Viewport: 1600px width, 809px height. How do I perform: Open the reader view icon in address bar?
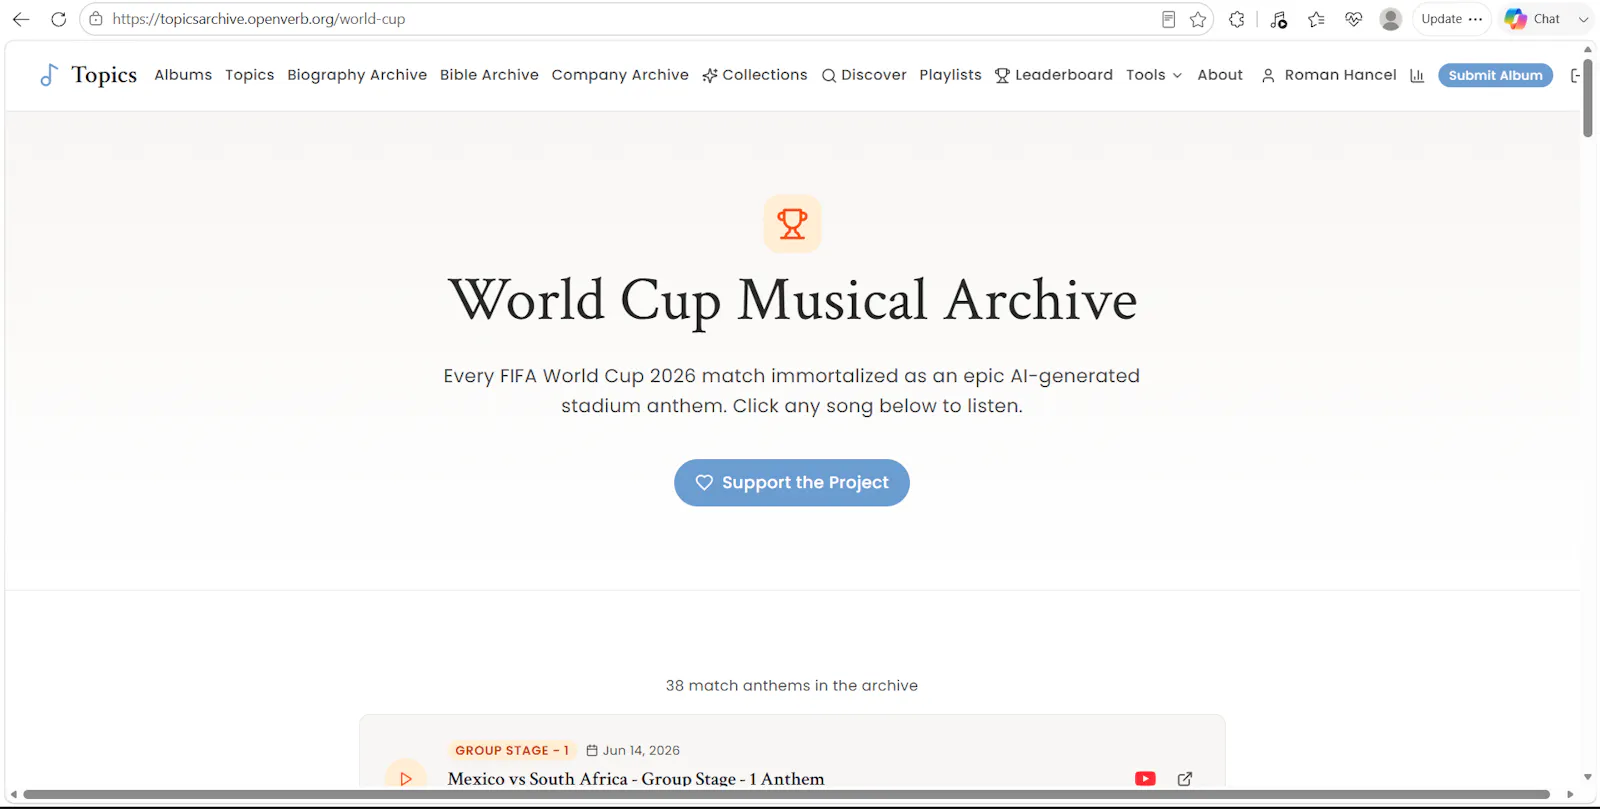(1168, 19)
